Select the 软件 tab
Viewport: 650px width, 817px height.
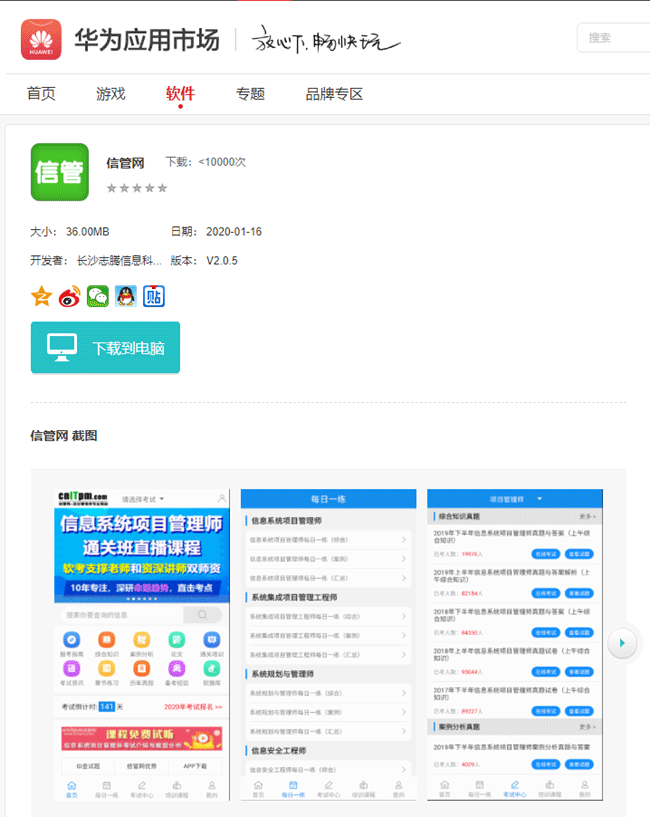(x=180, y=94)
